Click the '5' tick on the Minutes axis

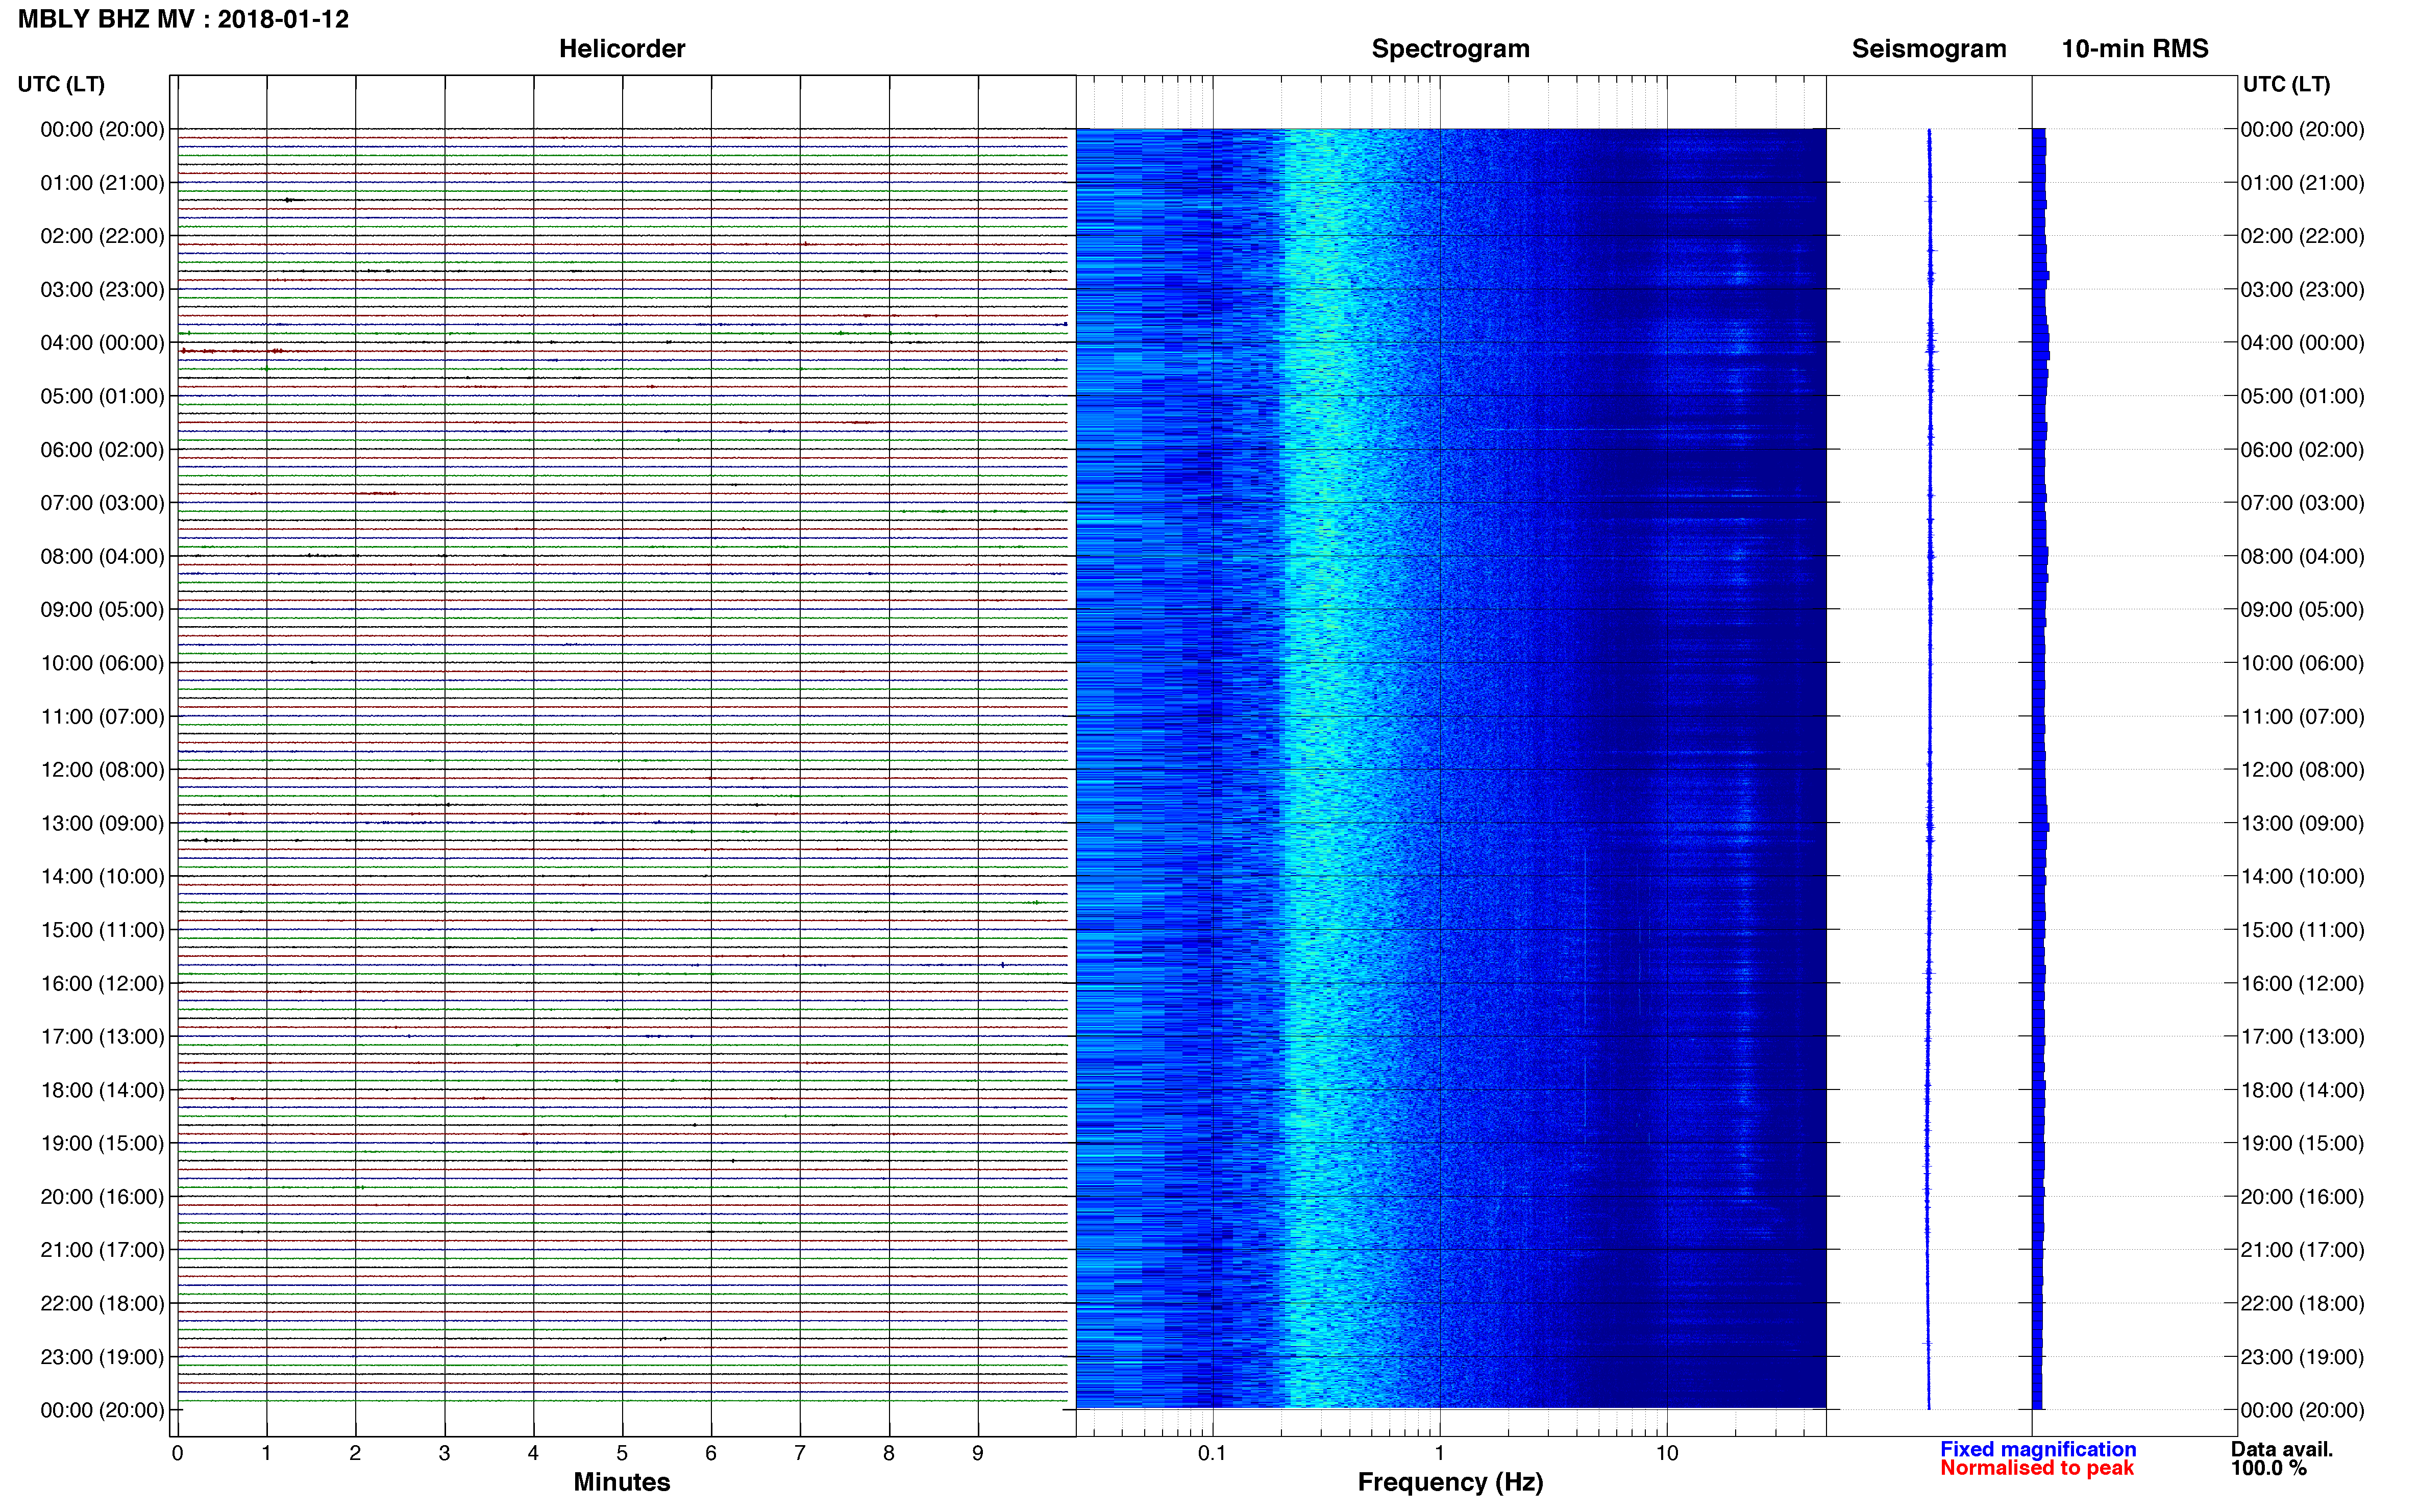point(622,1453)
